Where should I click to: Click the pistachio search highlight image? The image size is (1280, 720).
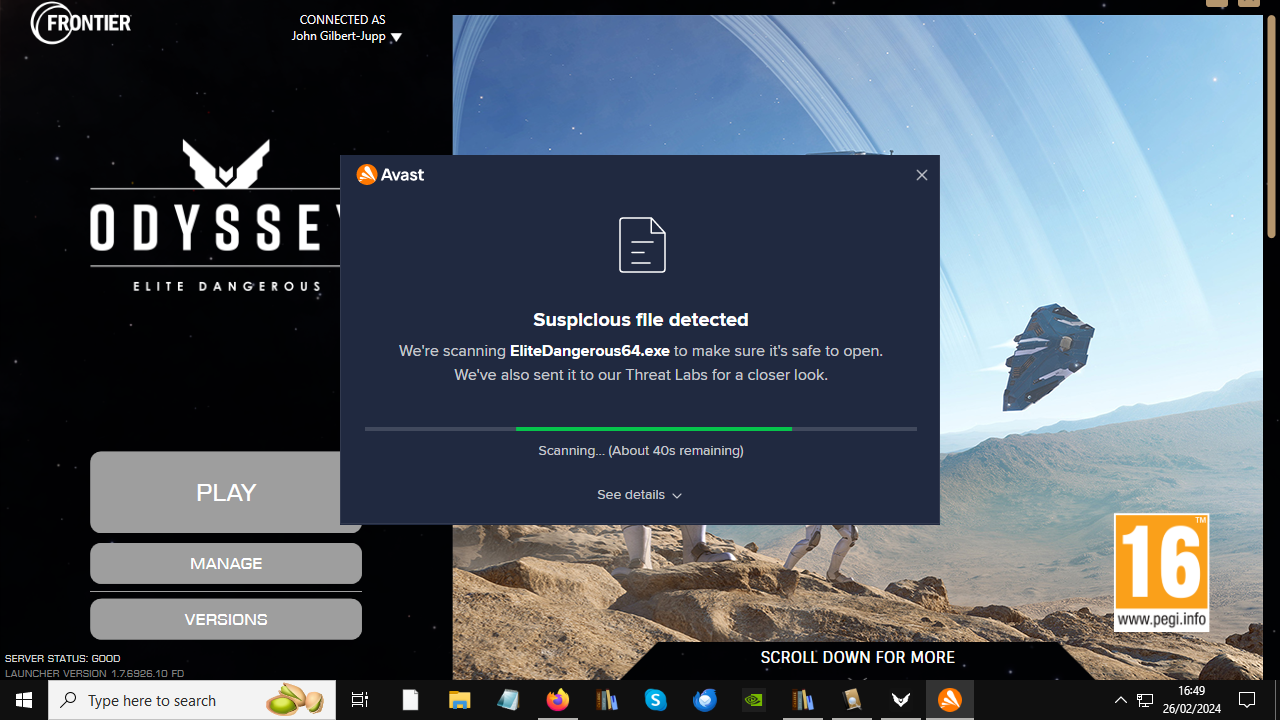click(295, 700)
